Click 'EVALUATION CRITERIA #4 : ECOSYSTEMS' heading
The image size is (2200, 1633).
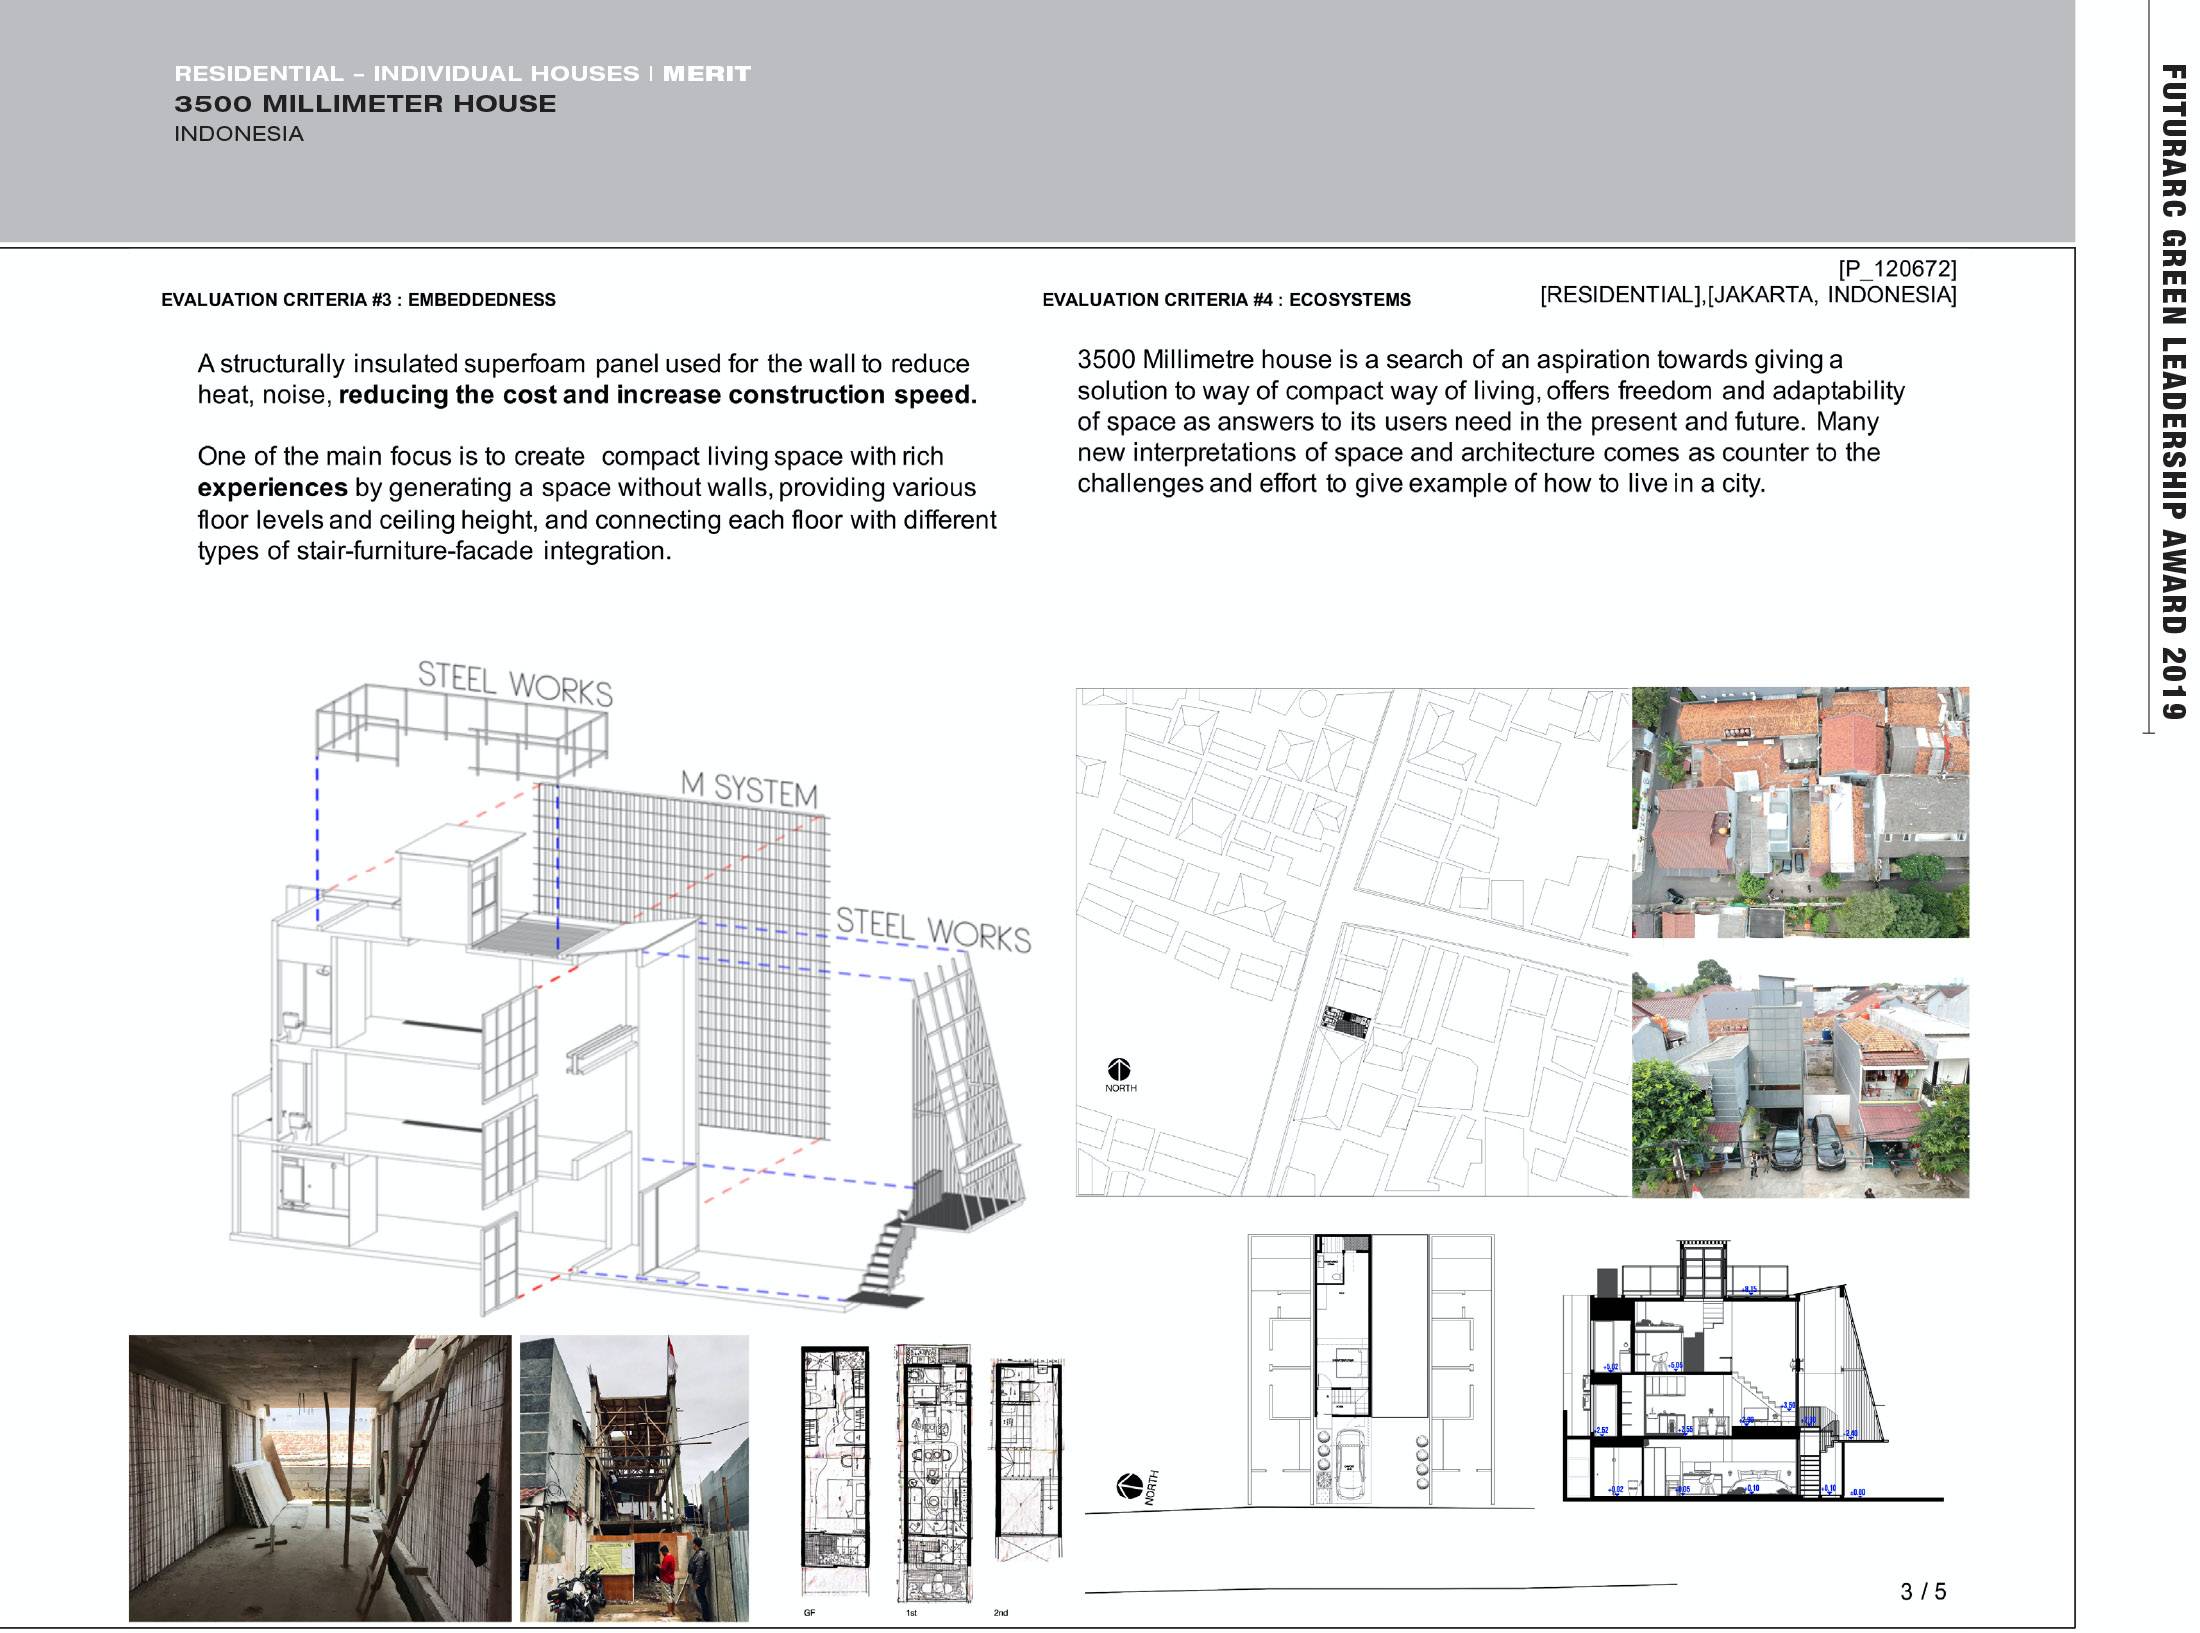(x=1226, y=300)
